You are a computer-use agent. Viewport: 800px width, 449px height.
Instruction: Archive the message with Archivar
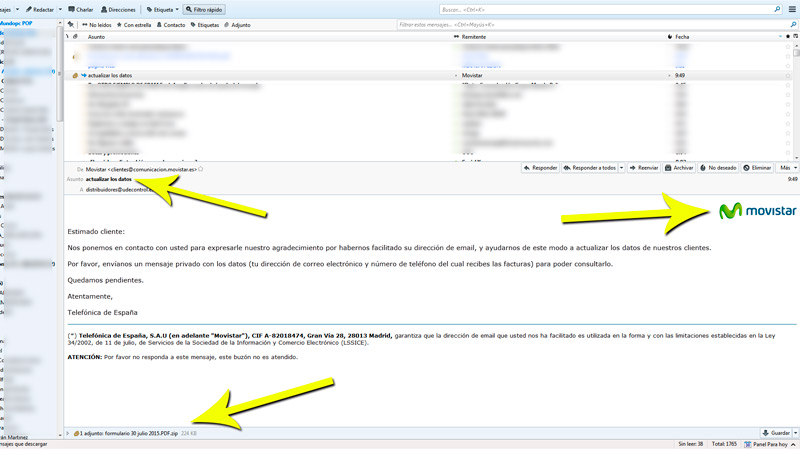tap(679, 168)
